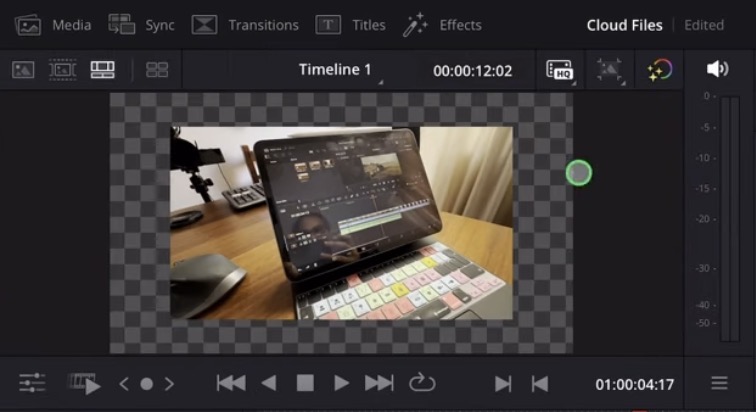Open the safe area overlay dropdown

610,71
